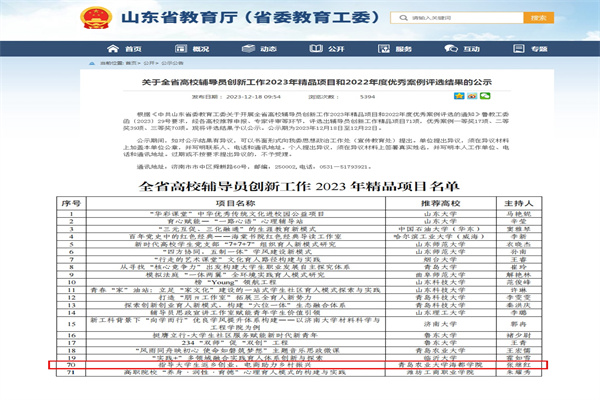The width and height of the screenshot is (600, 400).
Task: Click 哈尔滨工业大学（威海） in row 4
Action: (x=440, y=237)
